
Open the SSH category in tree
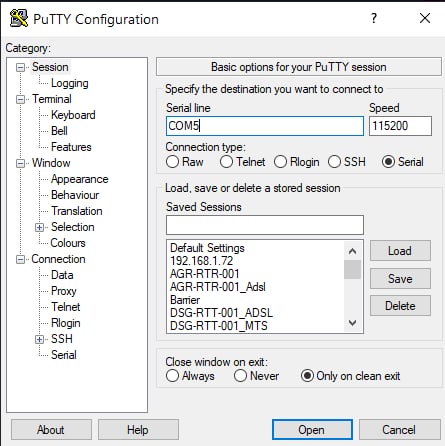click(x=62, y=339)
